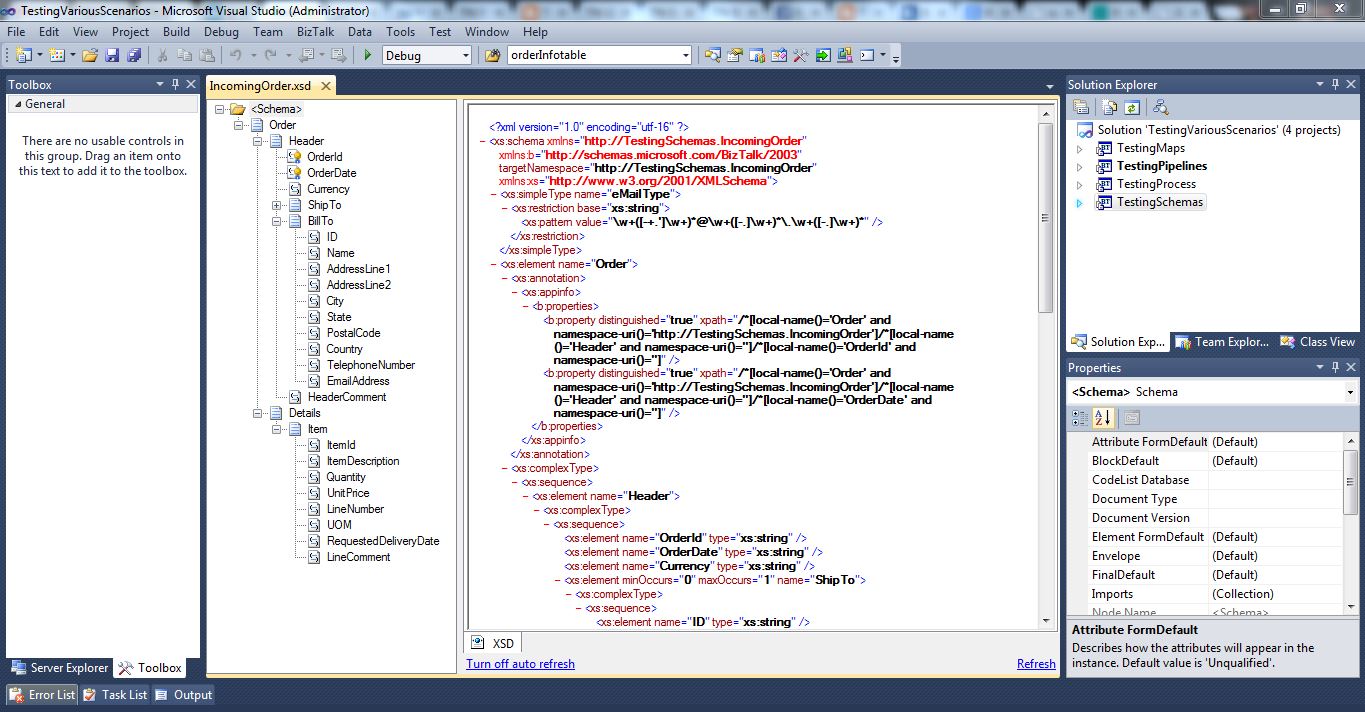Click the Refresh link below XSD view
Image resolution: width=1365 pixels, height=712 pixels.
1036,664
